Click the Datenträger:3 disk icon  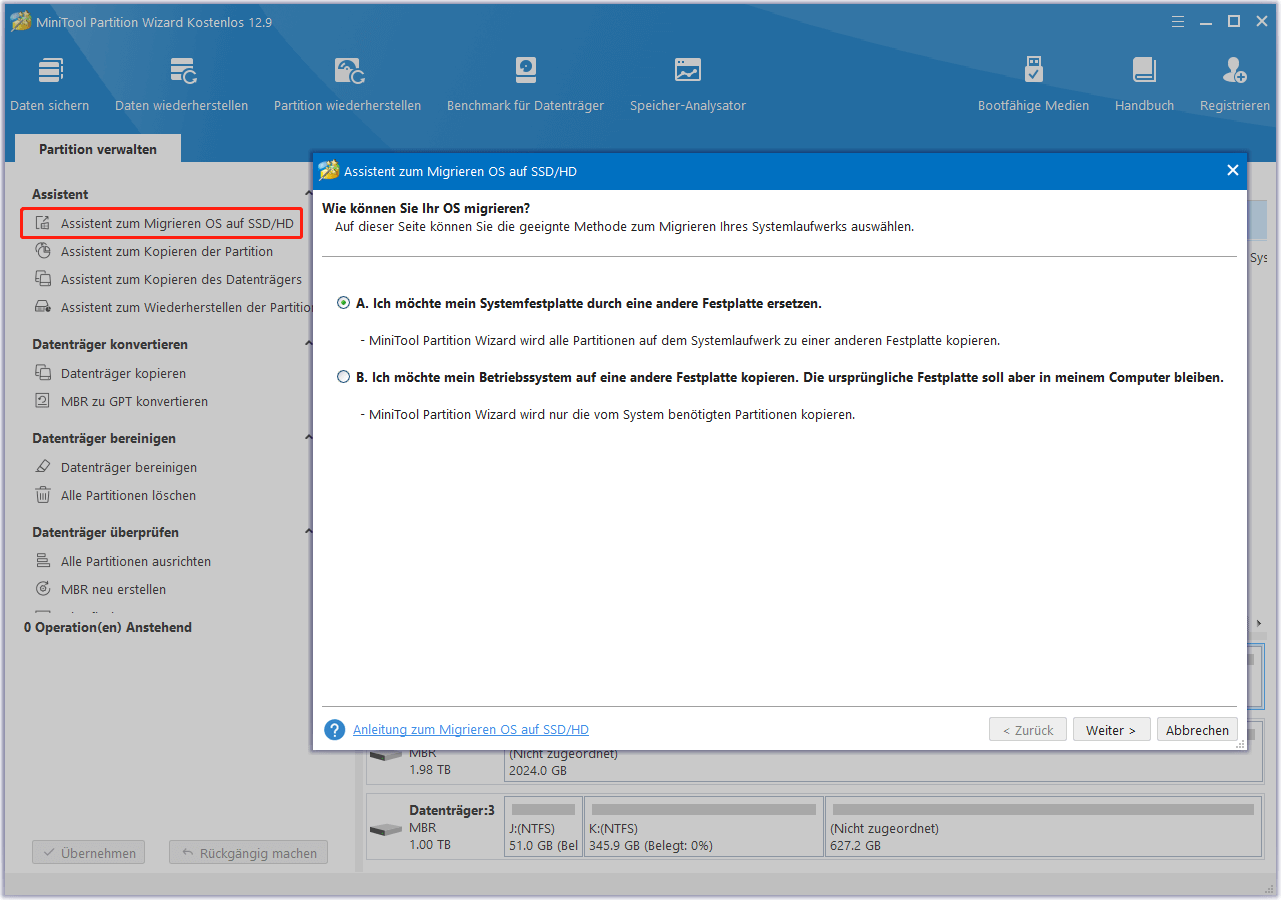(x=385, y=830)
